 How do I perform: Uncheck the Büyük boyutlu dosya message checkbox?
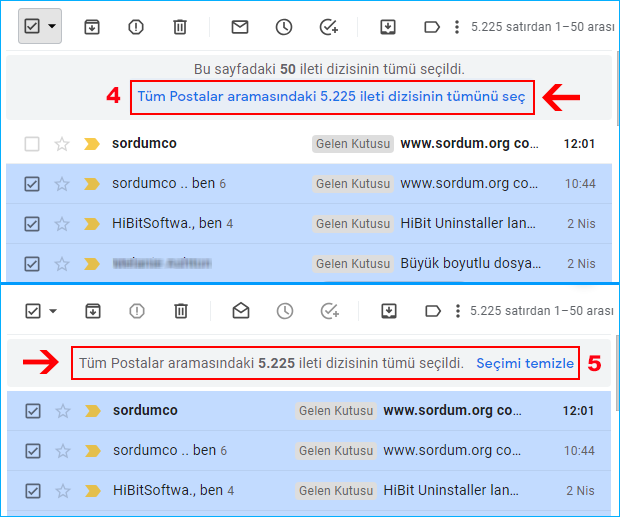coord(32,264)
